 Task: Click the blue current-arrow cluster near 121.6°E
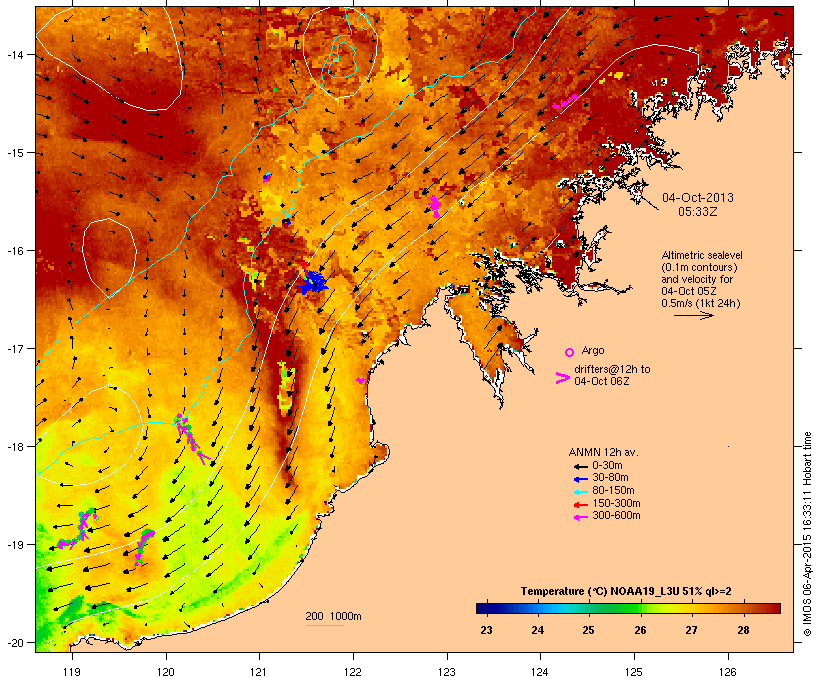pyautogui.click(x=313, y=281)
